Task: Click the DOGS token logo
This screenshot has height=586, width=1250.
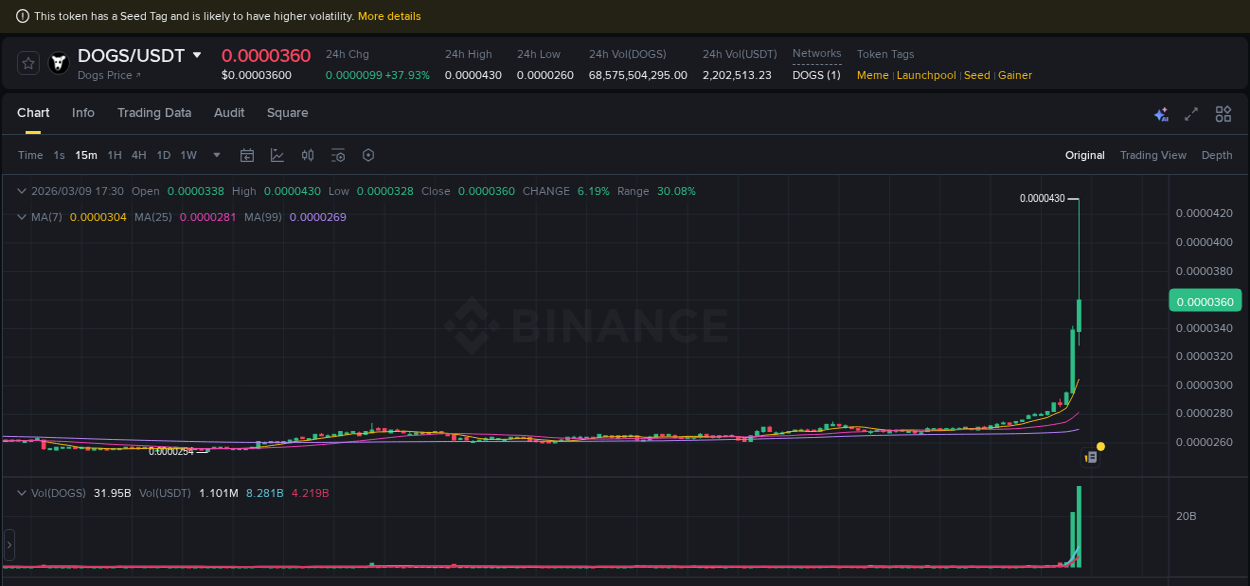Action: pyautogui.click(x=58, y=63)
